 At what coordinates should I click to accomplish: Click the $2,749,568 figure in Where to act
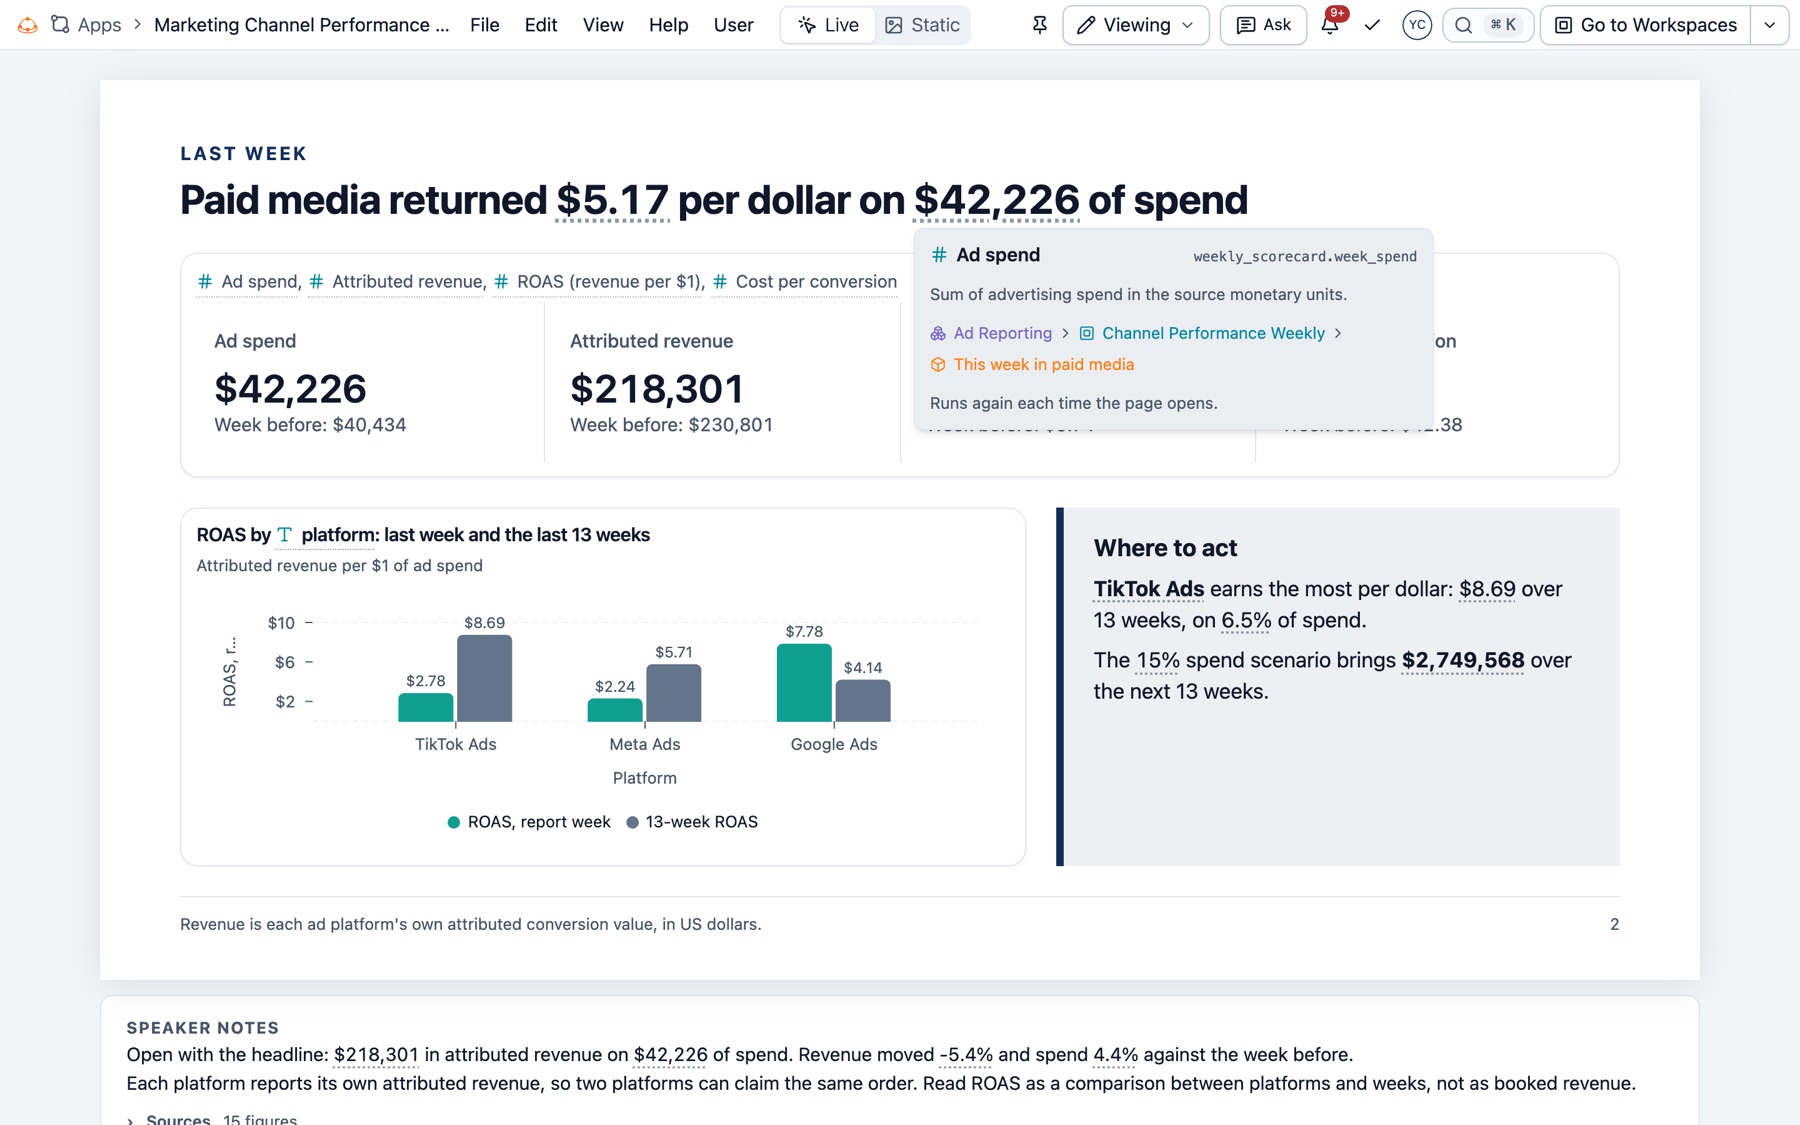coord(1463,660)
